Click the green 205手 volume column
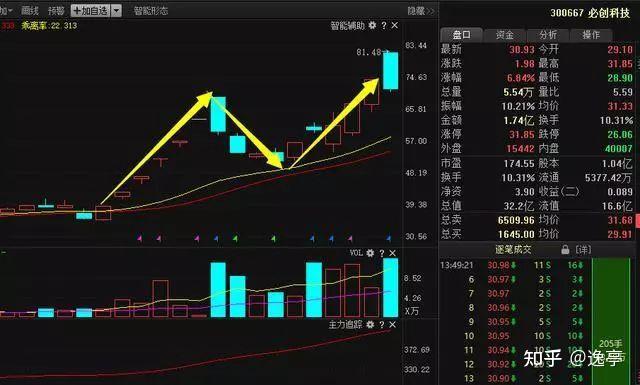This screenshot has height=385, width=640. (x=611, y=321)
